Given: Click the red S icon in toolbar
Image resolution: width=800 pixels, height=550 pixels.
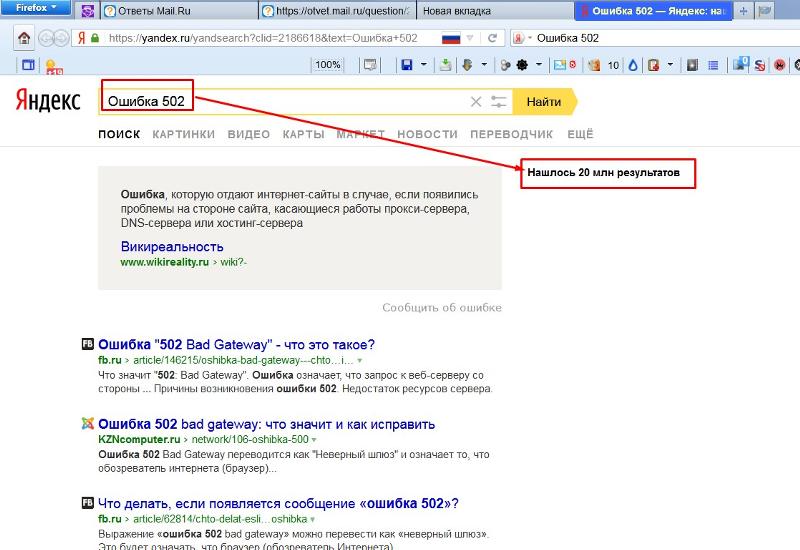Looking at the screenshot, I should [x=760, y=65].
